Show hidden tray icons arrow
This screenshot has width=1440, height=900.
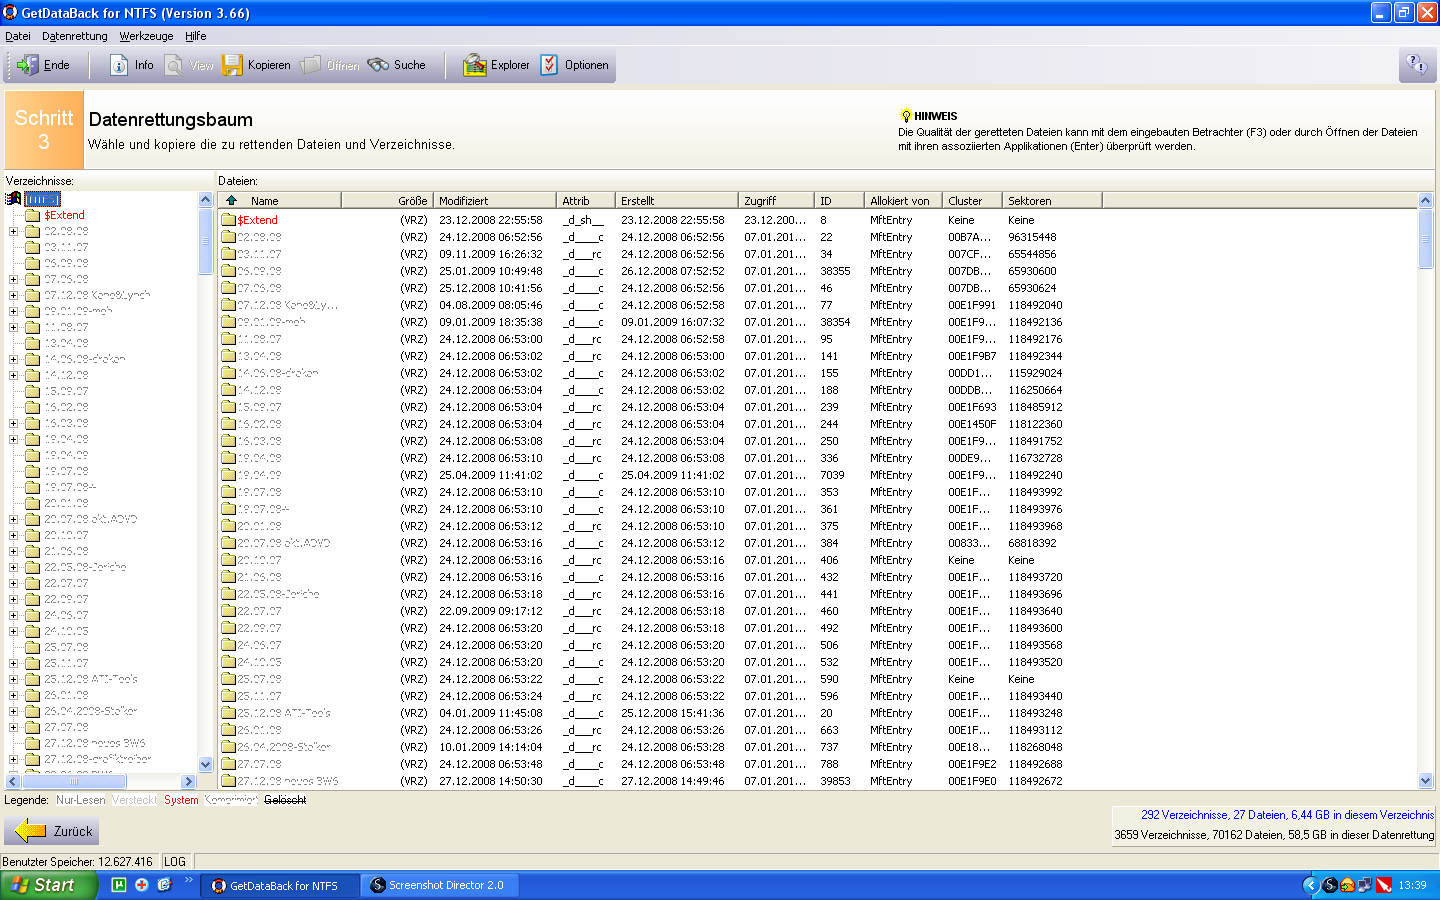[x=1311, y=885]
